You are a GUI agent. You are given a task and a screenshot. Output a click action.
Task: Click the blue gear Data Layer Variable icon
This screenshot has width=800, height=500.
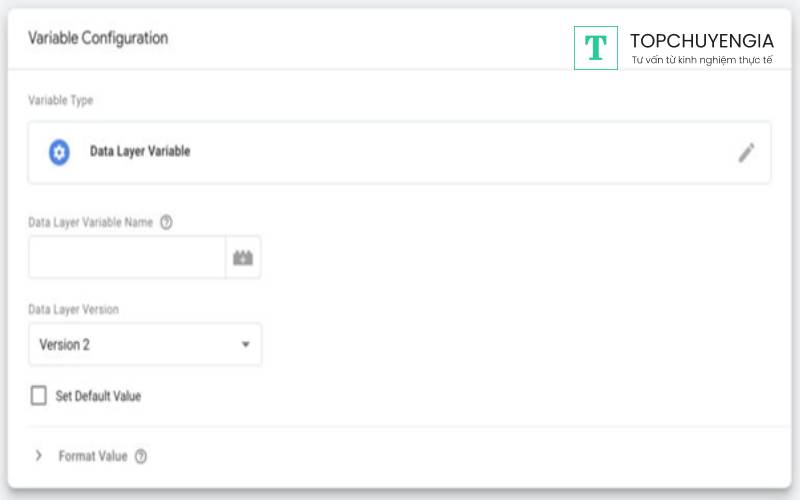pyautogui.click(x=59, y=153)
